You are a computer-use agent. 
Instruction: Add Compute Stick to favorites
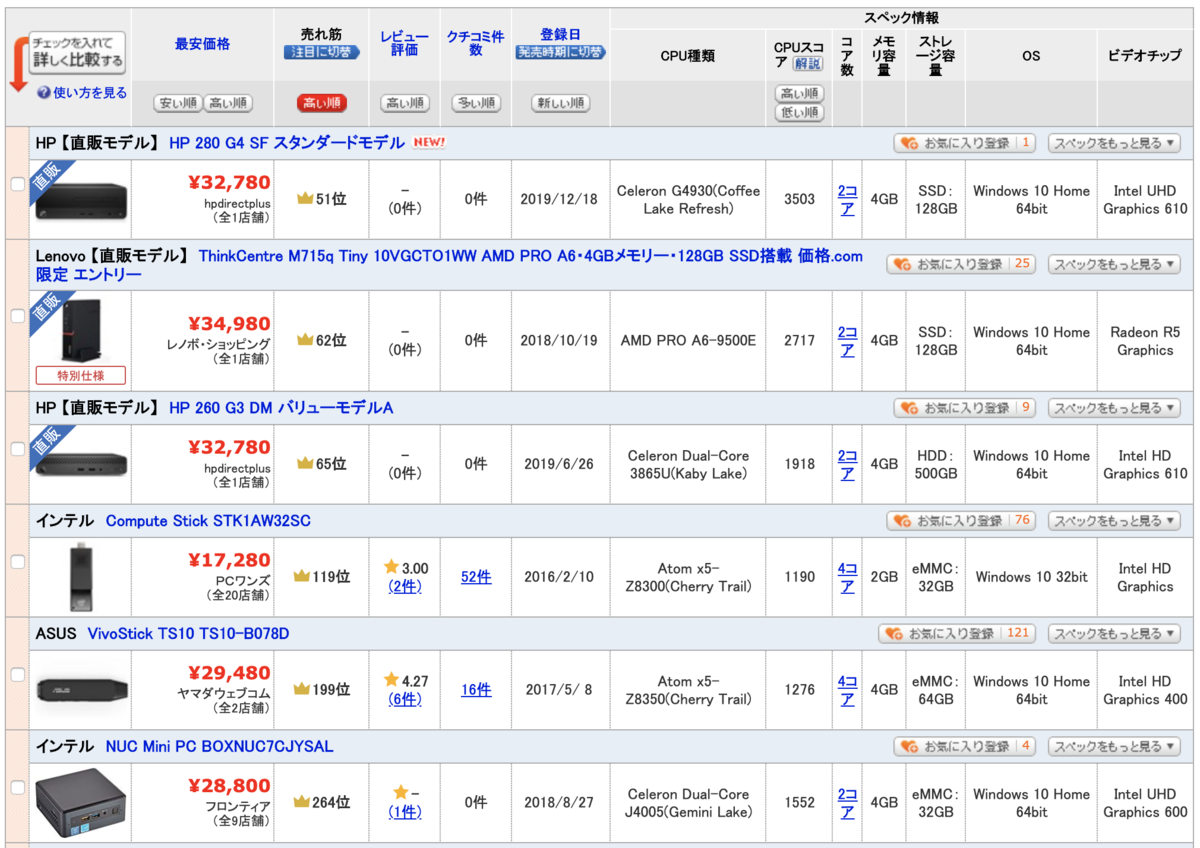point(960,521)
